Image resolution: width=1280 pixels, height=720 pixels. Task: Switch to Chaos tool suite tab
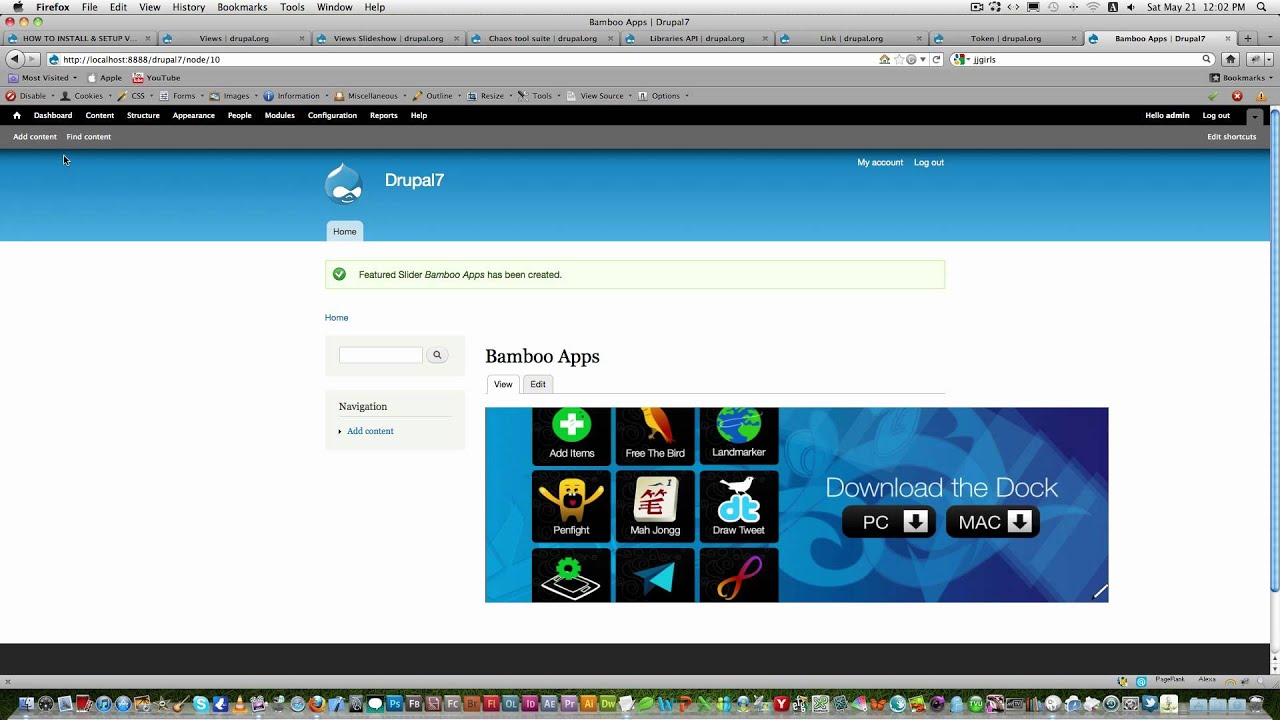[542, 39]
